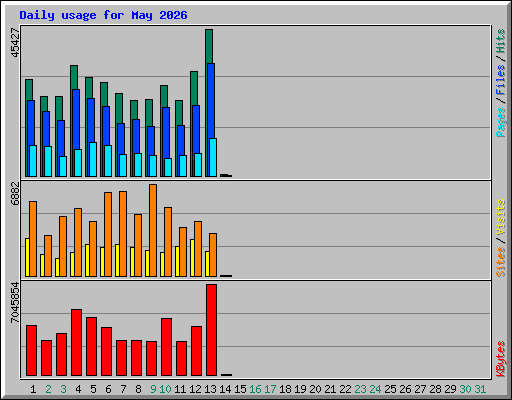Click the blue Files bar for day 13

[211, 101]
